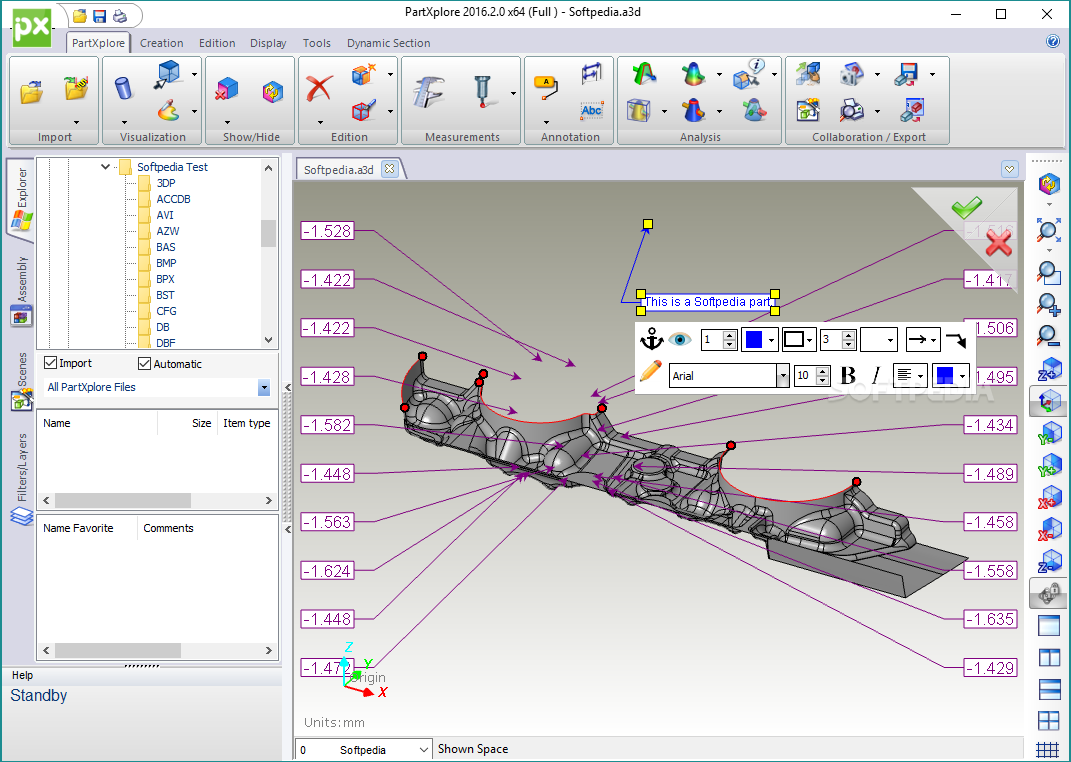Open the All PartXplore Files dropdown

pyautogui.click(x=264, y=388)
